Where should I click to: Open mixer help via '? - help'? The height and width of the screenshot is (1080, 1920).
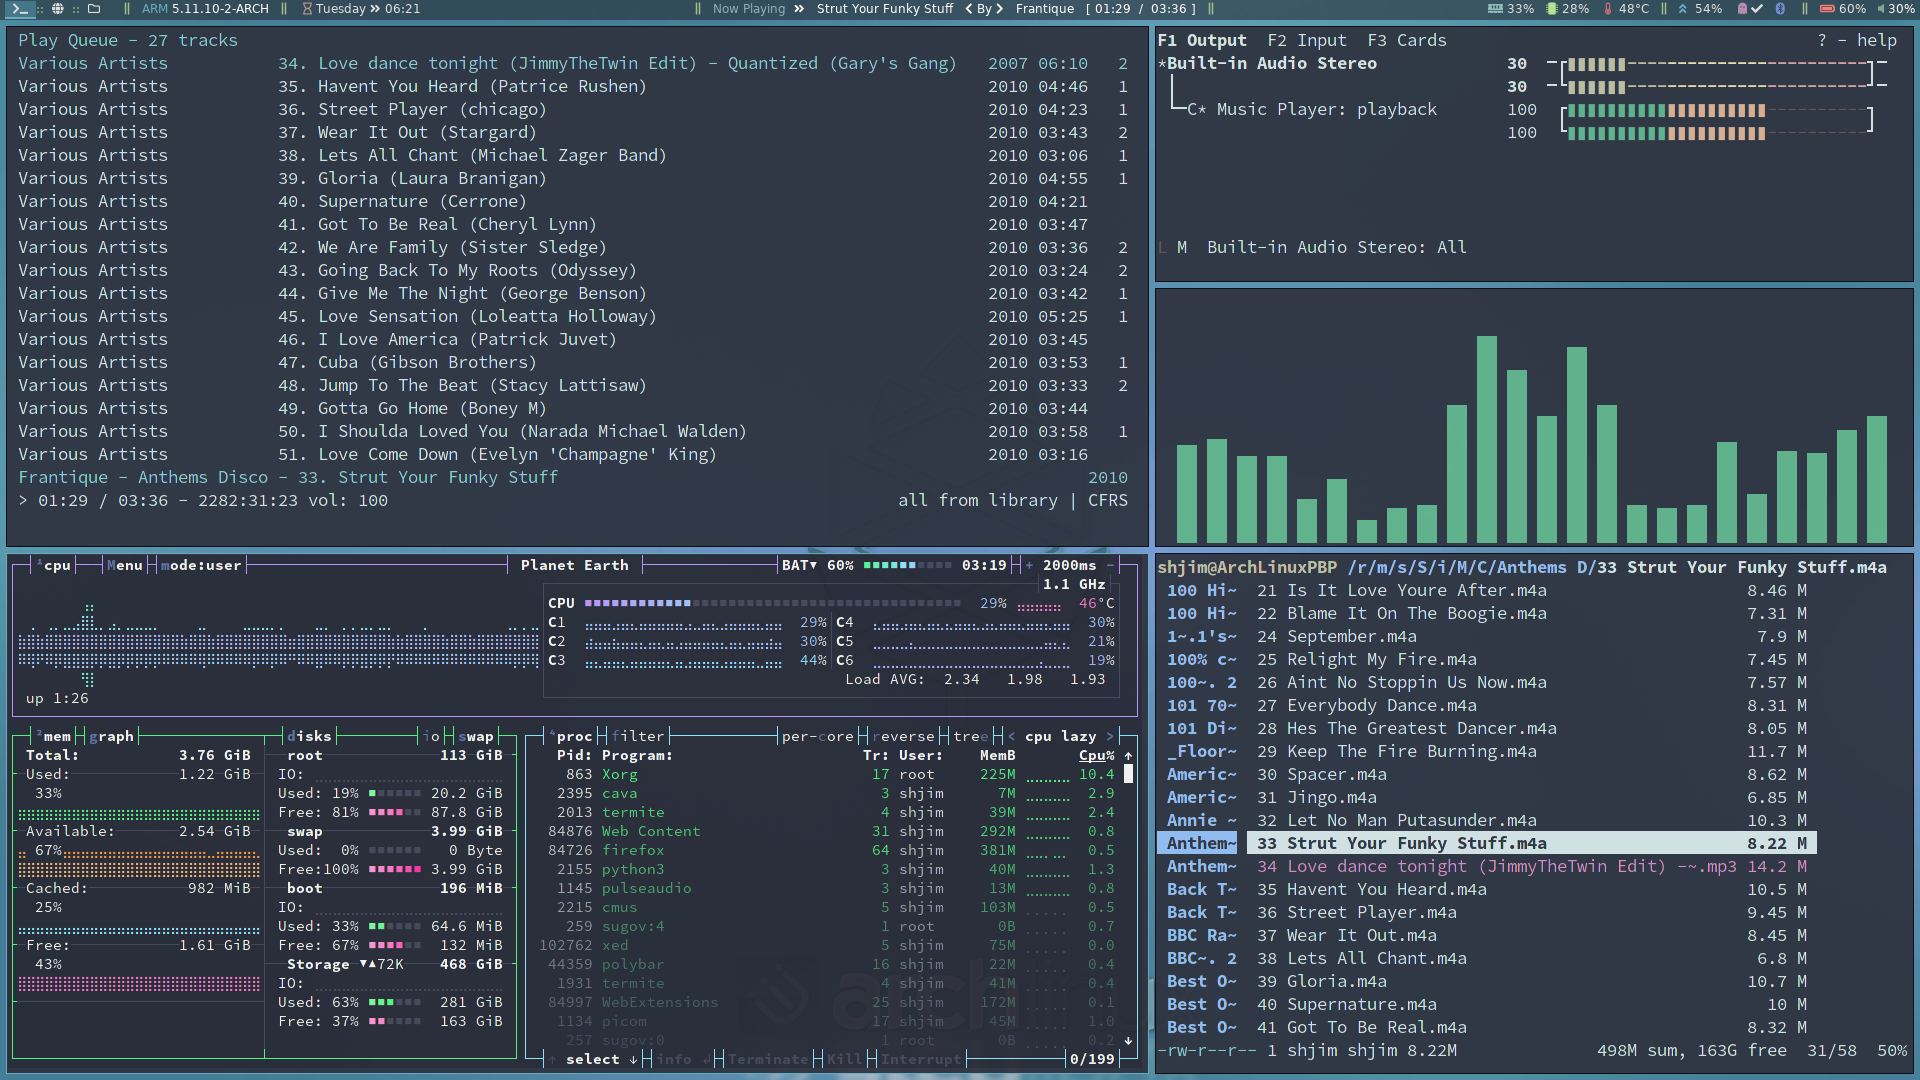click(x=1857, y=41)
